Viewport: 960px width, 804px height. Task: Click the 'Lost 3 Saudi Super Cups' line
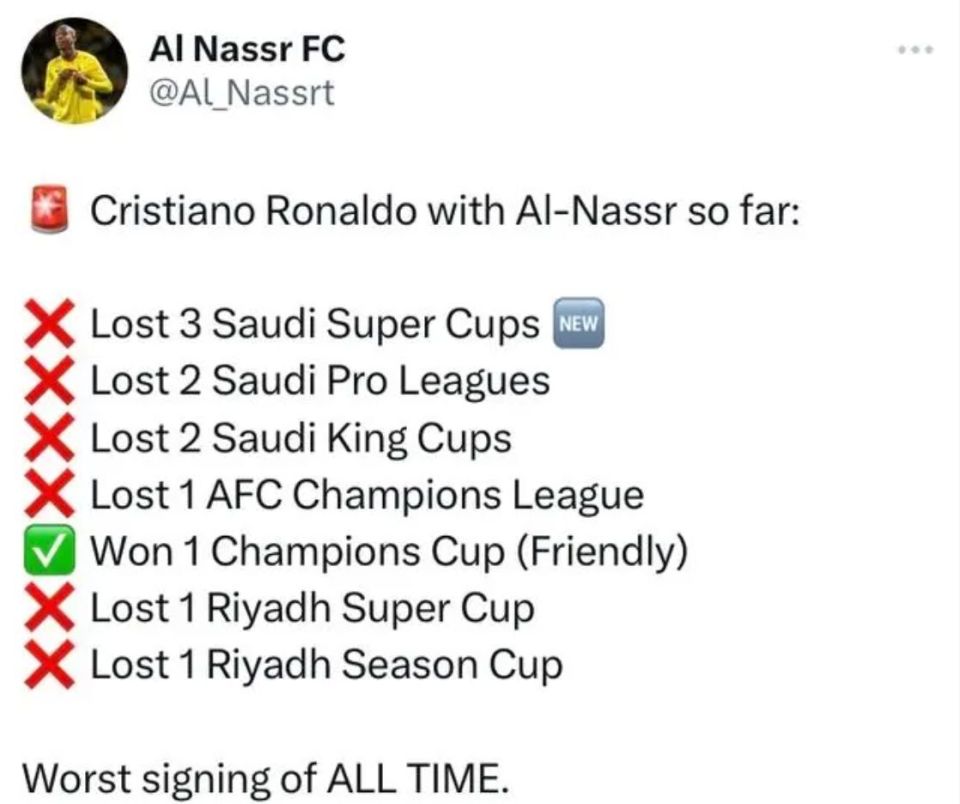(x=315, y=325)
